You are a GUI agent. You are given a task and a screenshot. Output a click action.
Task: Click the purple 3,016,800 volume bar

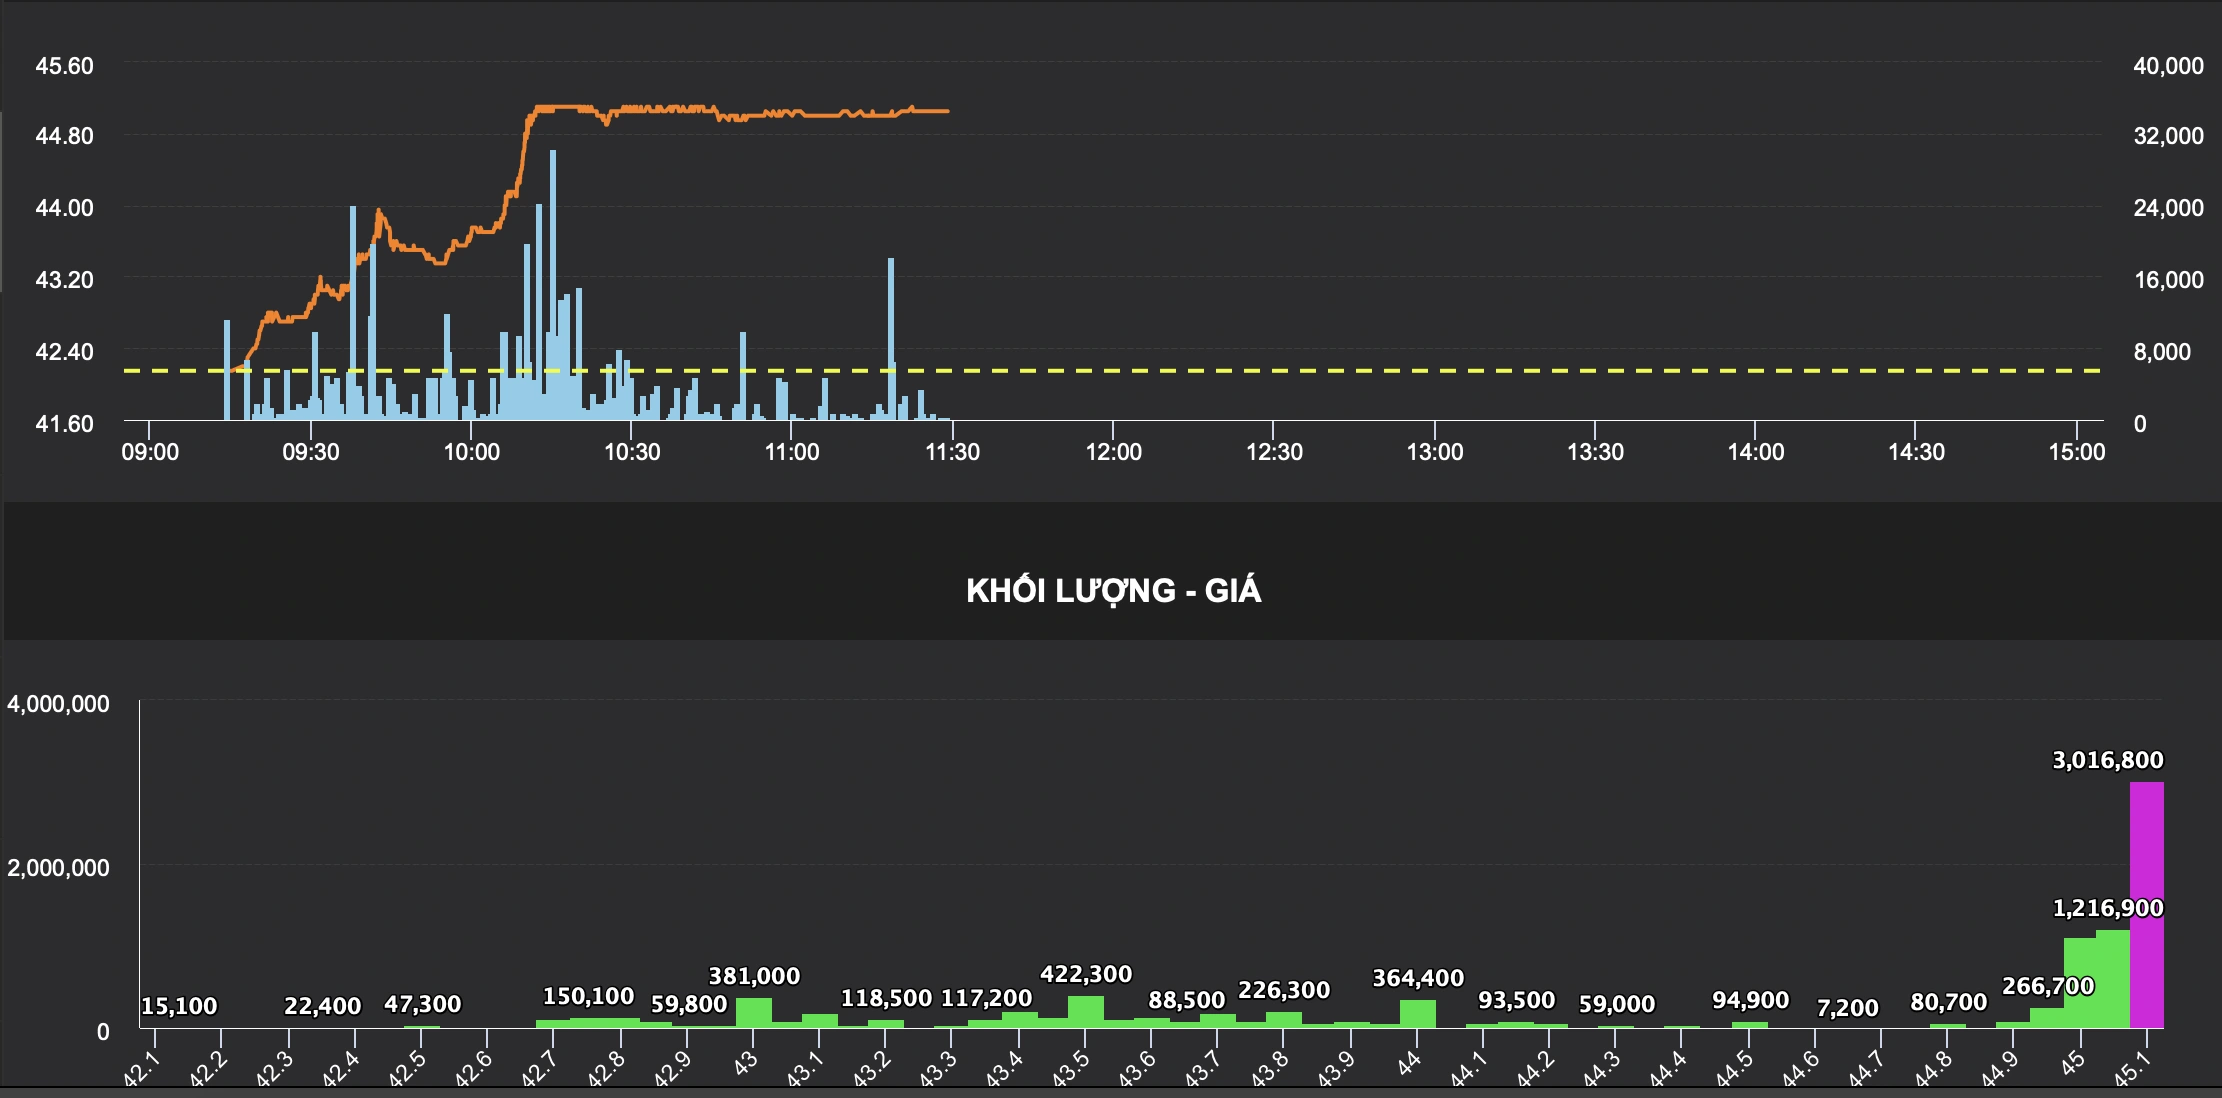click(x=2146, y=905)
